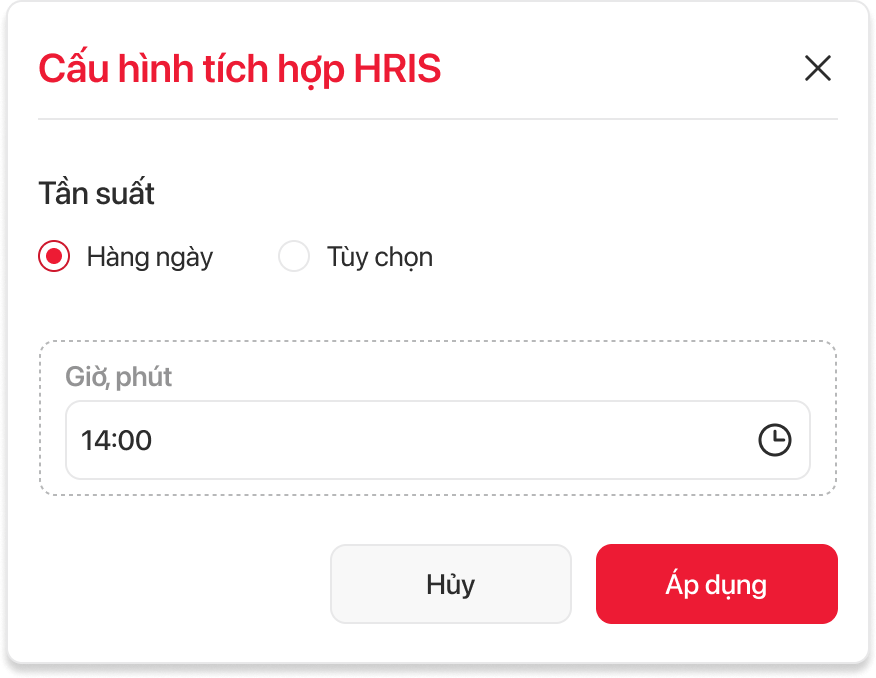This screenshot has height=678, width=876.
Task: Click the Hàng ngày label text
Action: click(150, 257)
